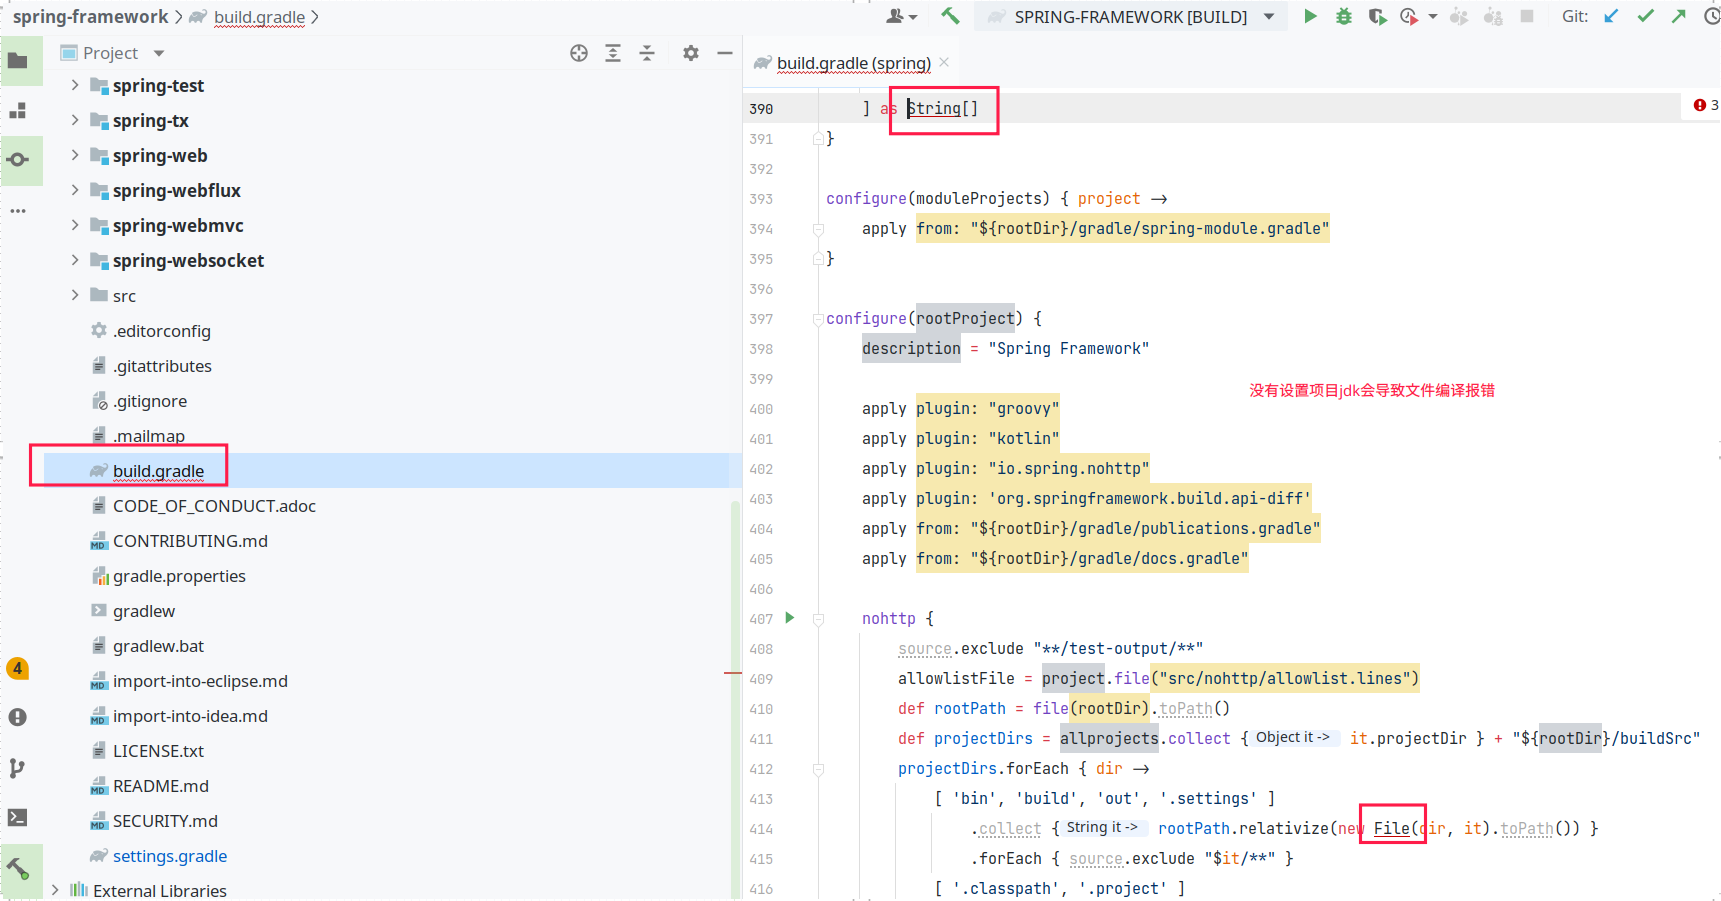Click the Profiler run icon
The height and width of the screenshot is (901, 1721).
tap(1409, 16)
